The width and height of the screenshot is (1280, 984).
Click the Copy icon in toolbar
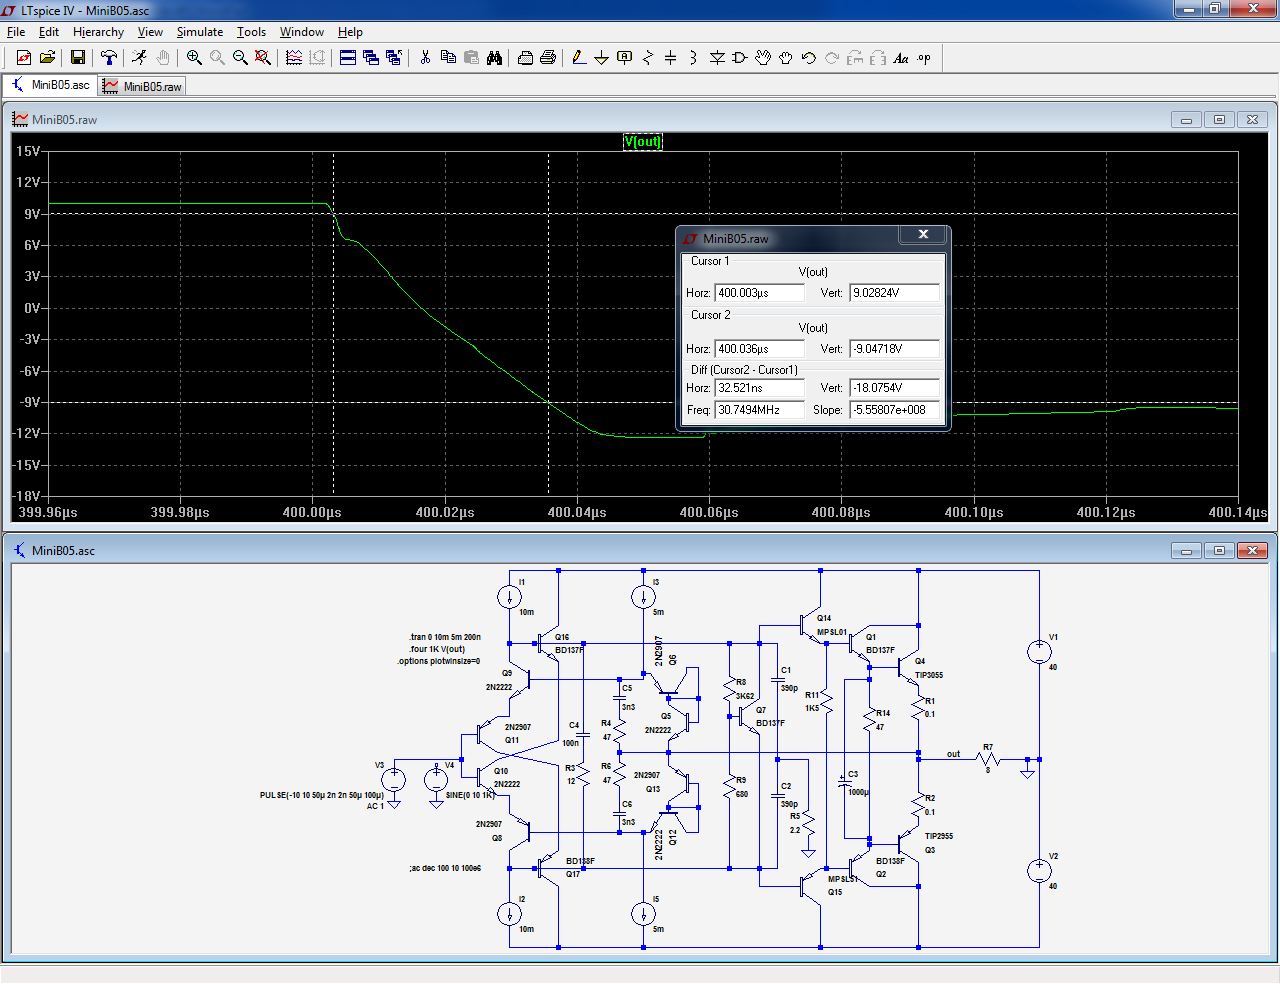[x=448, y=58]
